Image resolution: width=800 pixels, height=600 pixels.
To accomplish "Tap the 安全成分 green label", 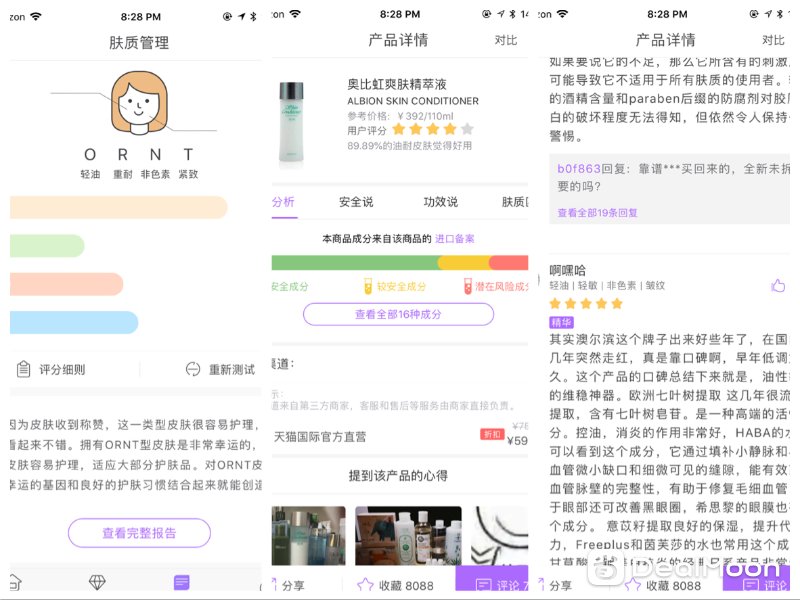I will point(290,286).
